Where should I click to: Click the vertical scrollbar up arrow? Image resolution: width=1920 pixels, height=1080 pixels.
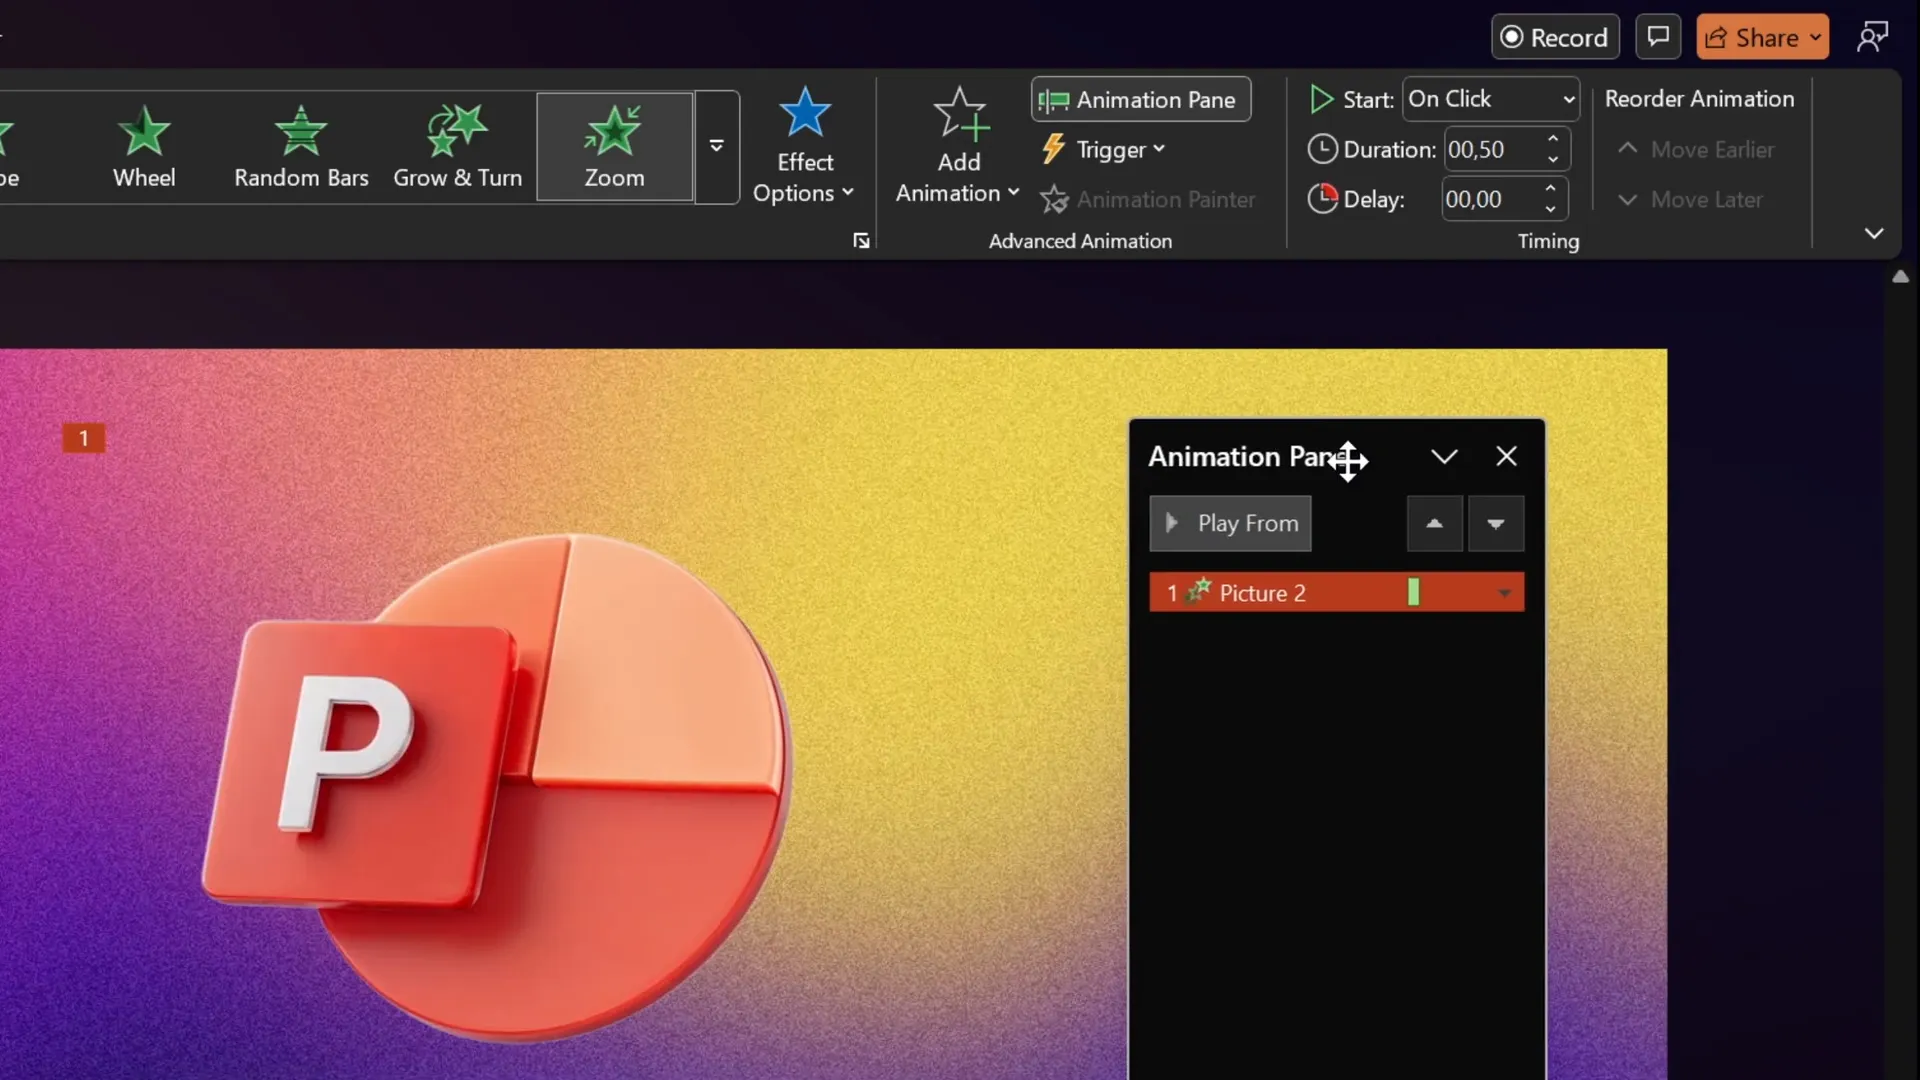(x=1900, y=277)
